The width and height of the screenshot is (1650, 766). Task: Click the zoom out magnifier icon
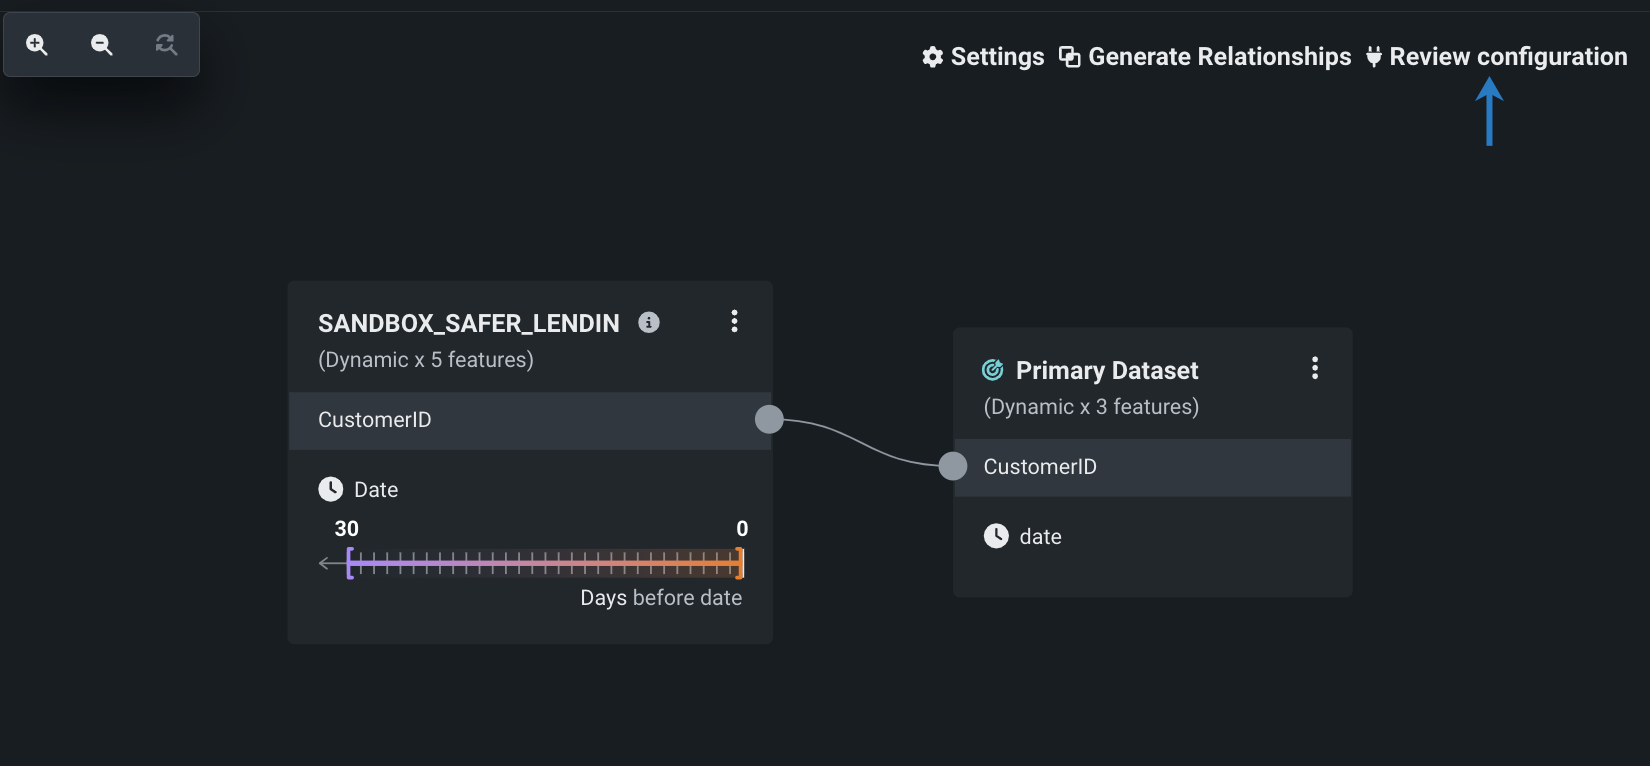(x=101, y=45)
